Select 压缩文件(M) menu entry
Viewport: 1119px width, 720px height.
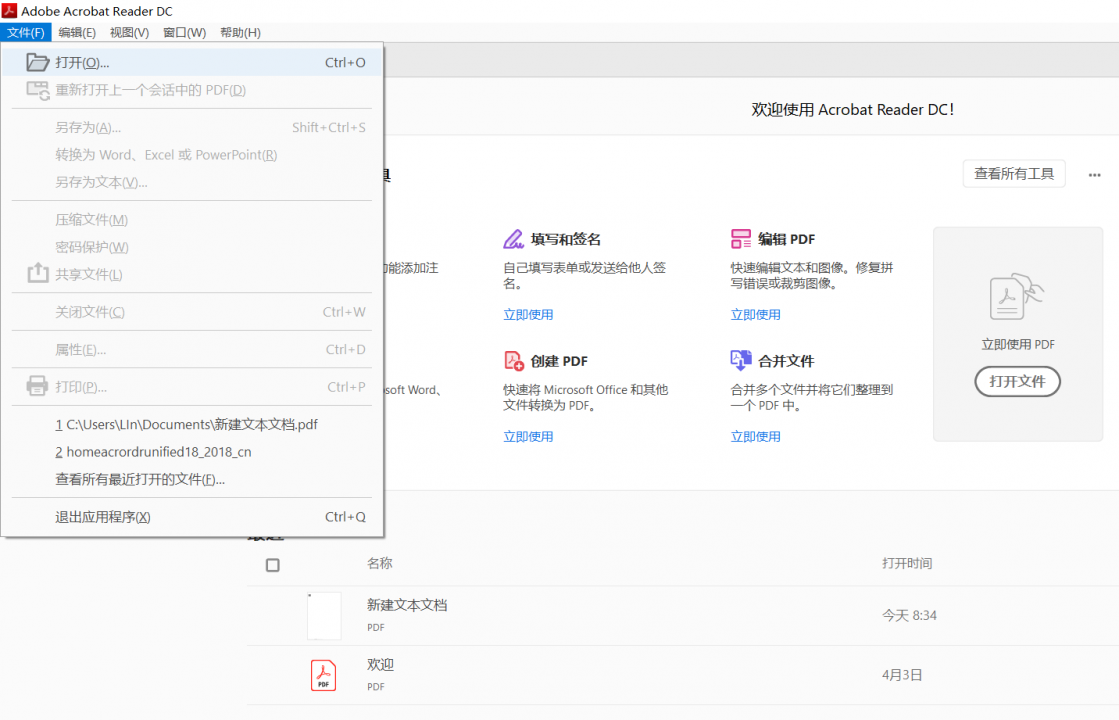(192, 219)
